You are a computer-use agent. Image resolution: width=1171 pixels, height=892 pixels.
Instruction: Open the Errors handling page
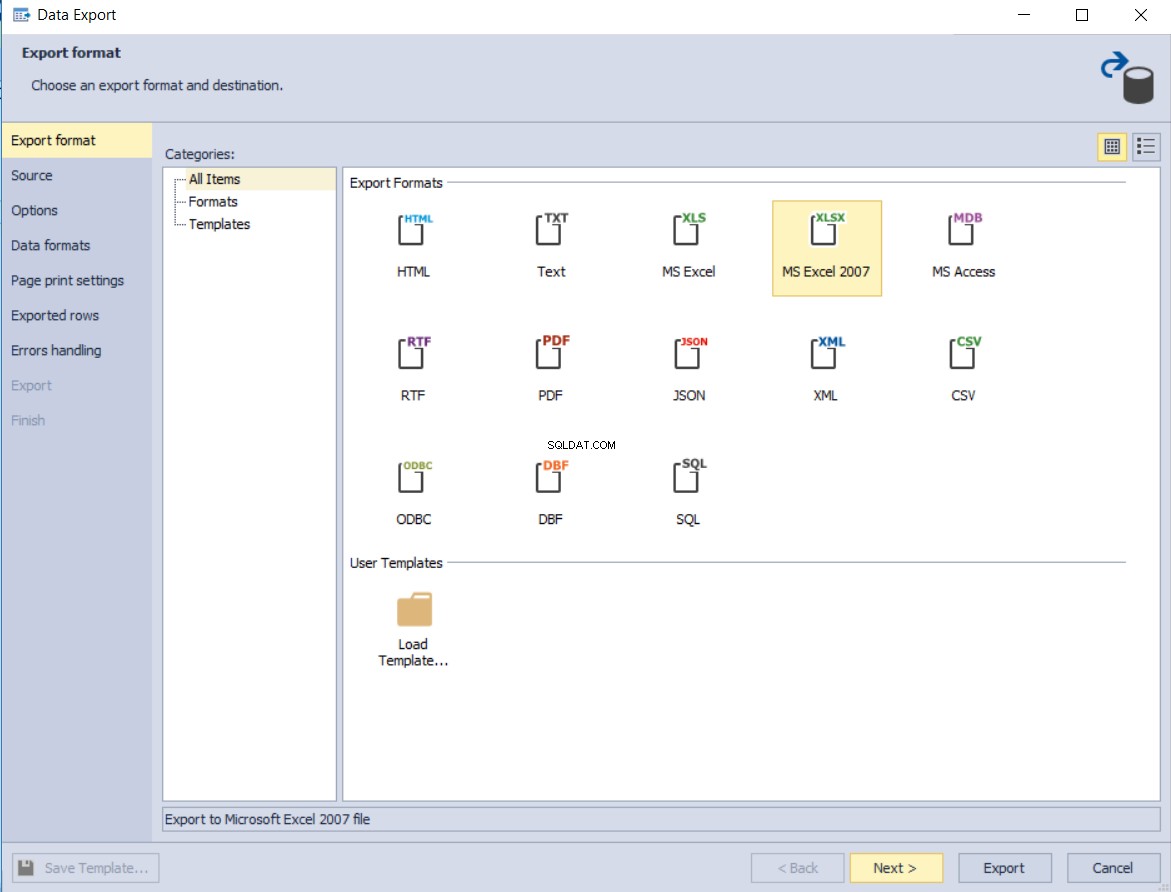(76, 351)
